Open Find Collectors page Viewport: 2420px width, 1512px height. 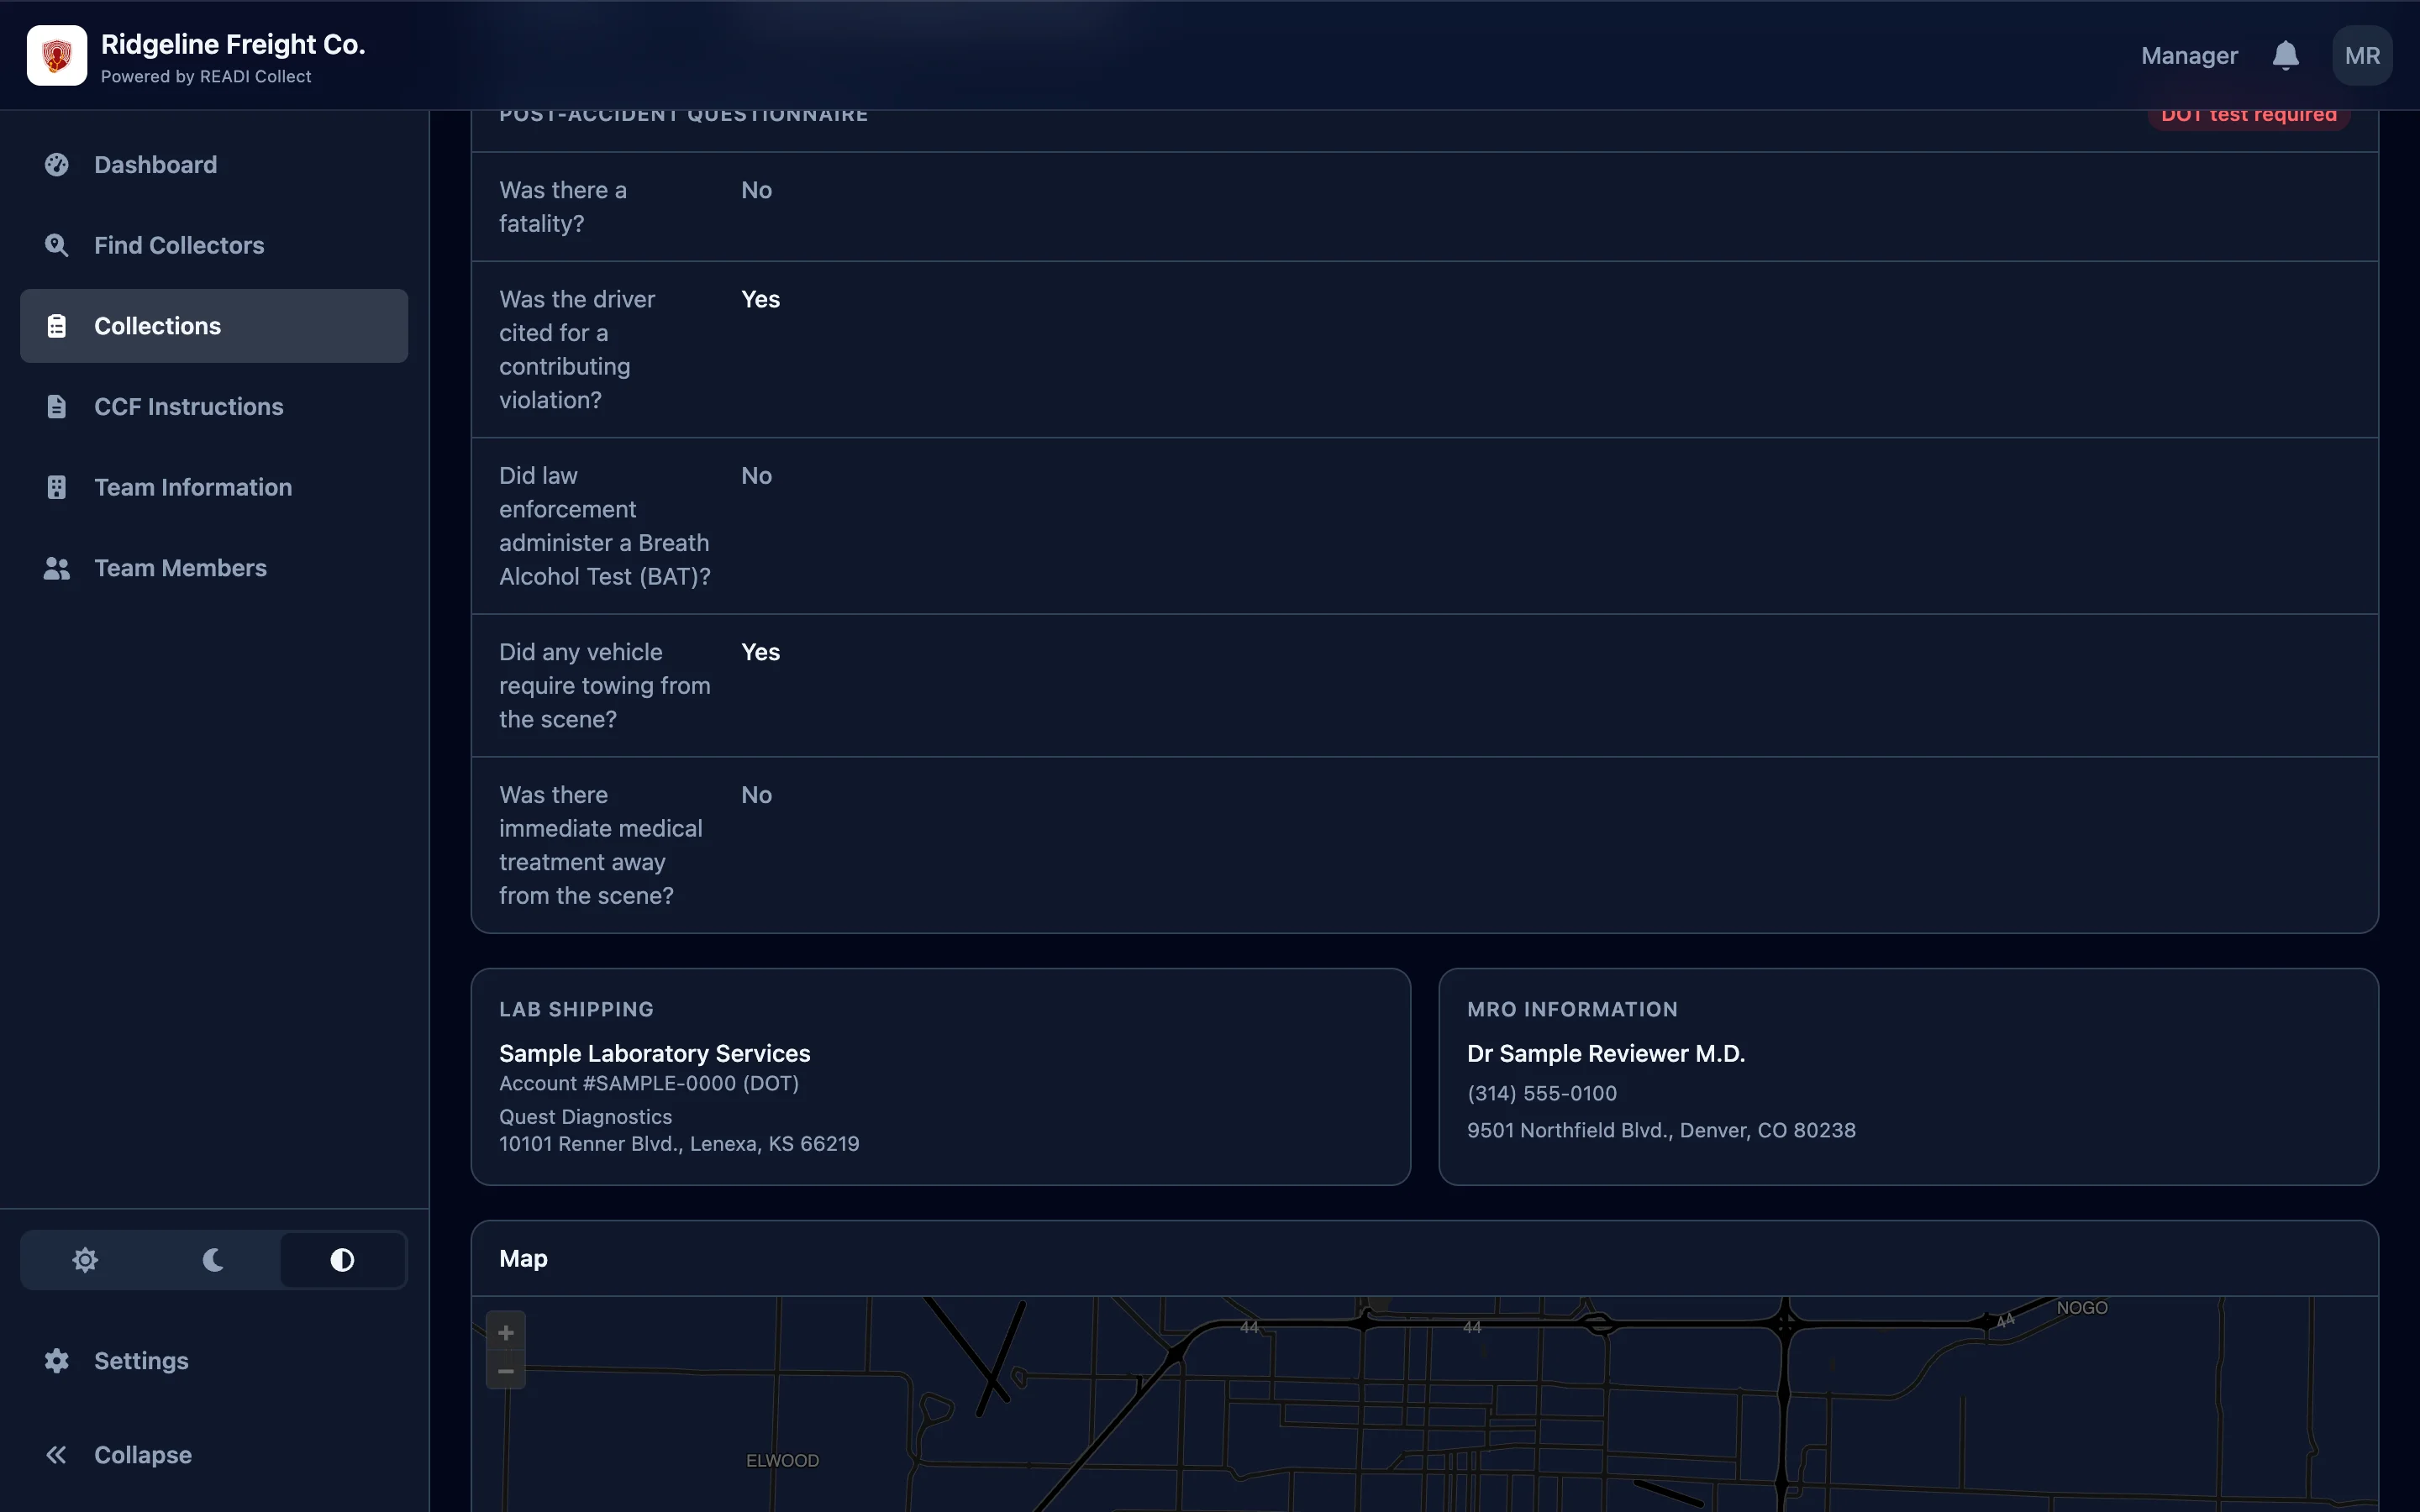pos(214,245)
